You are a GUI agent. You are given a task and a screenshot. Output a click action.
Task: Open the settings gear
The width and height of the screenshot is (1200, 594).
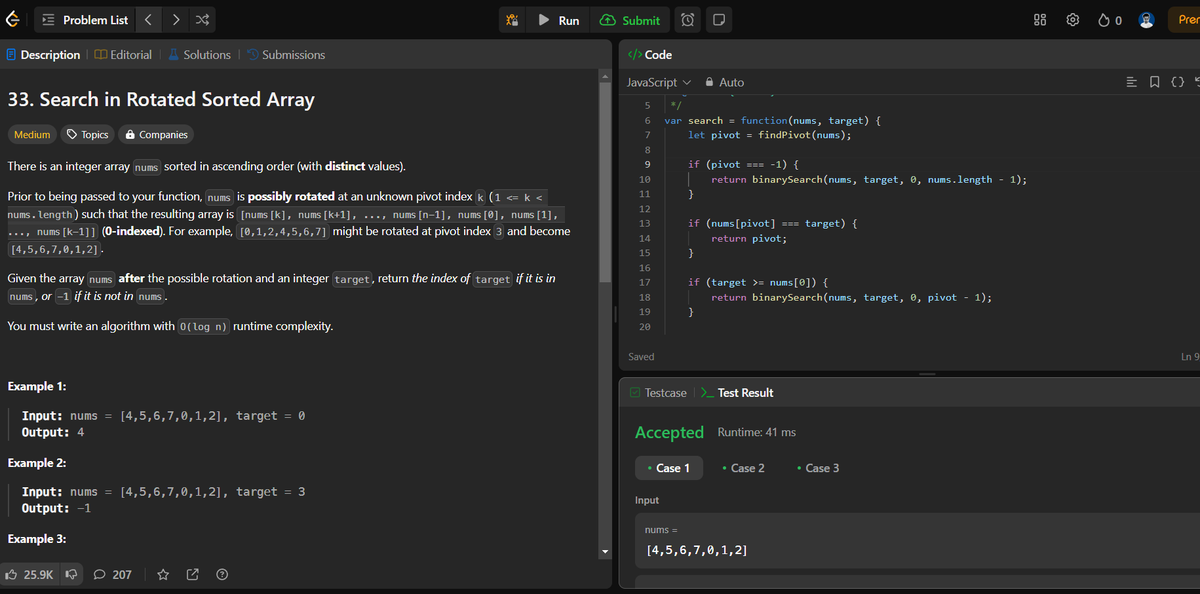pos(1073,20)
